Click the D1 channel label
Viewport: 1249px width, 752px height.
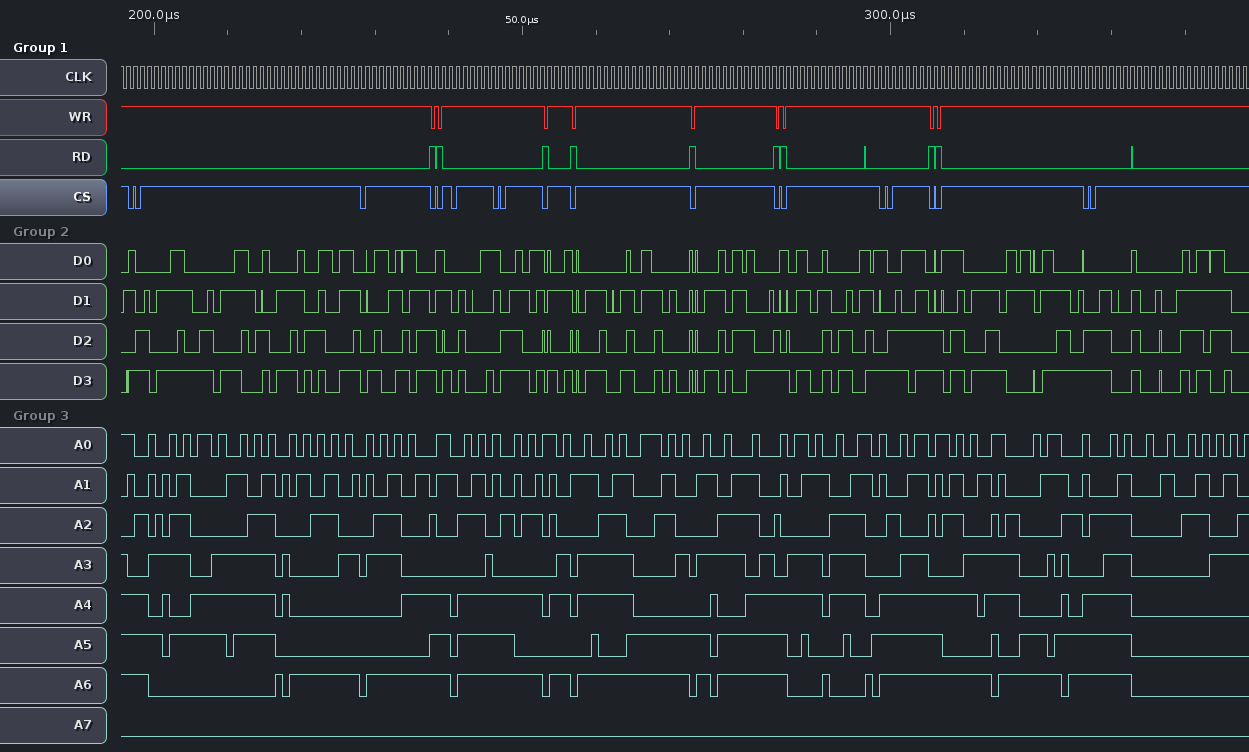[53, 301]
